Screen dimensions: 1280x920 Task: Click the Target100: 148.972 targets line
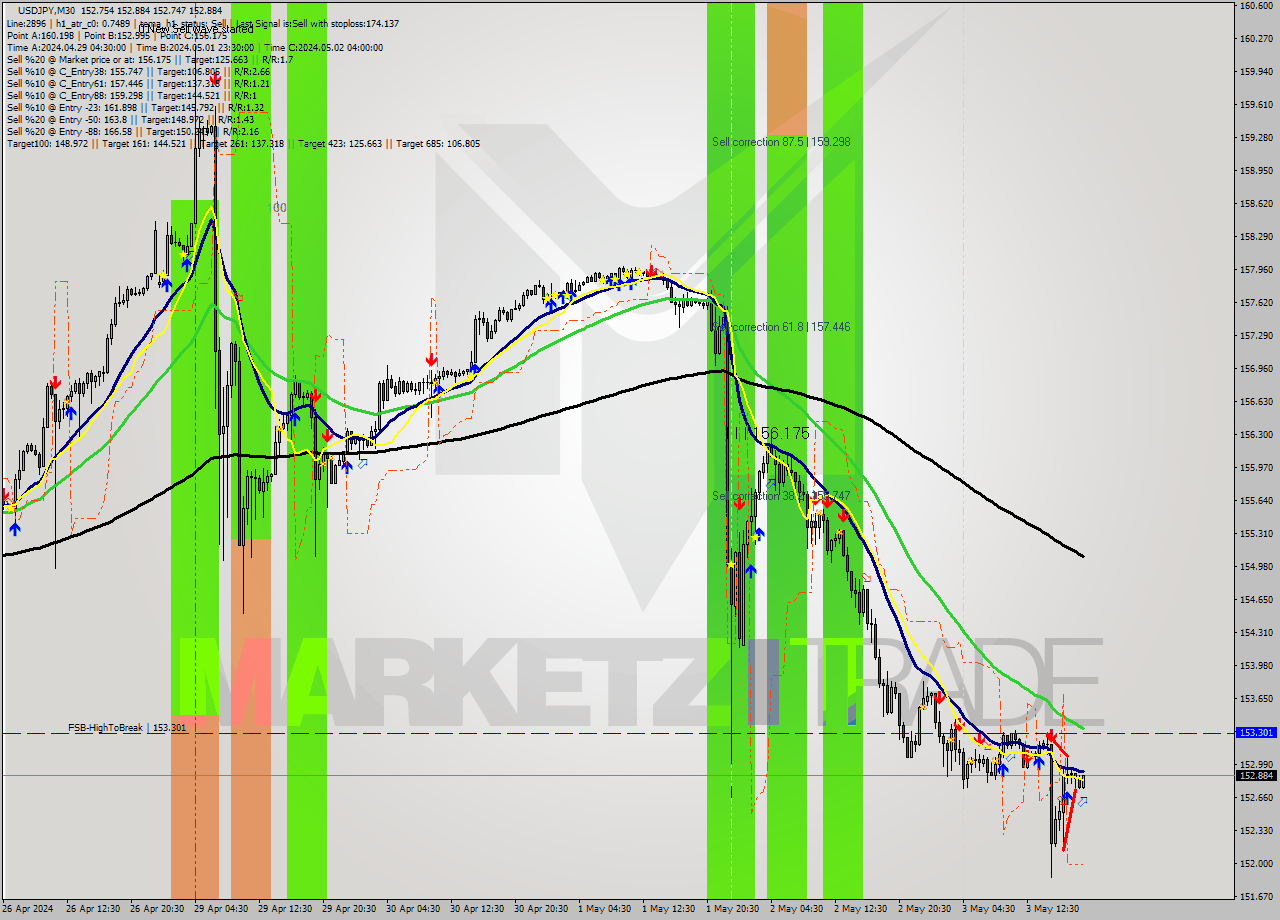coord(243,144)
